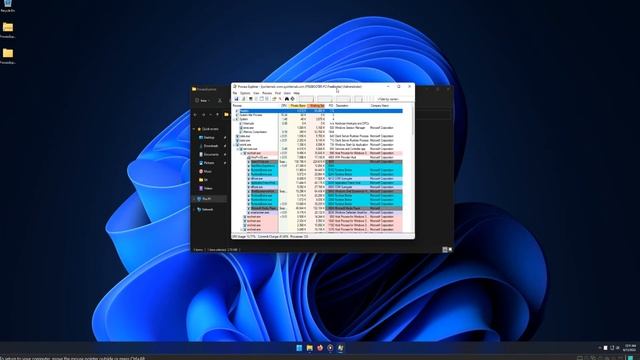Click the Commit Charge status bar entry
The image size is (640, 360).
click(x=273, y=236)
